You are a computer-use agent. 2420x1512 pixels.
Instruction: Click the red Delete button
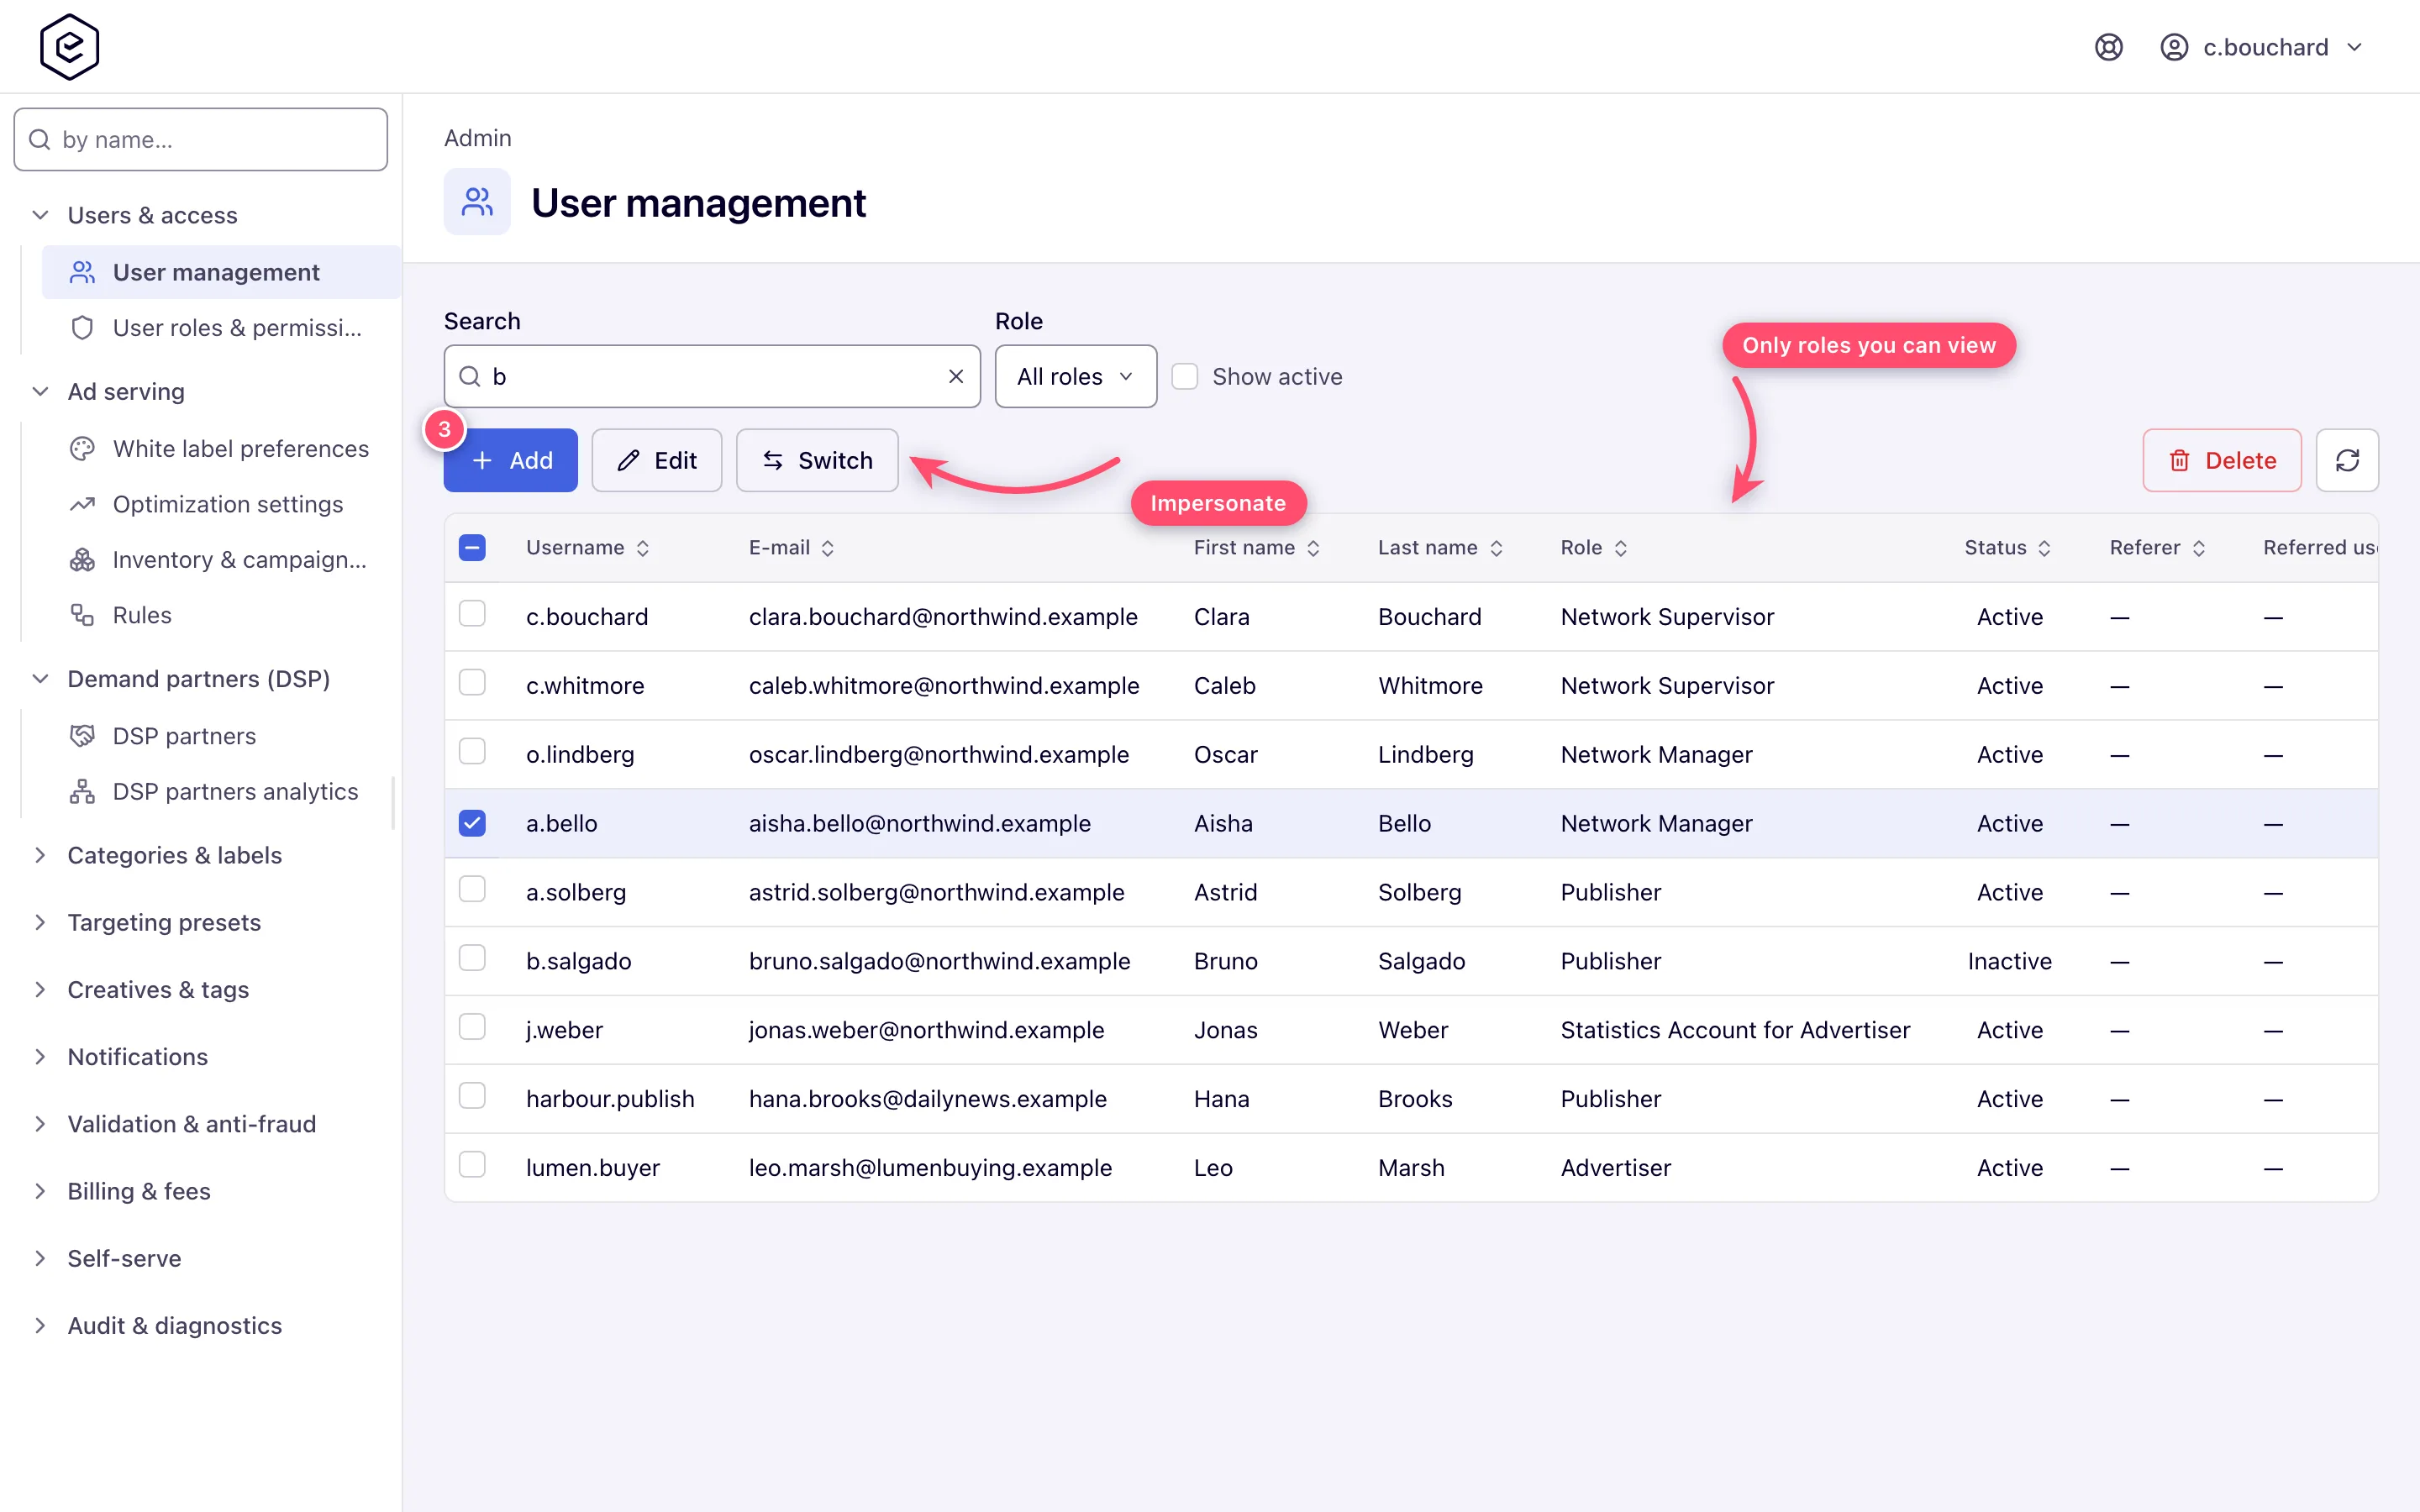(2222, 460)
